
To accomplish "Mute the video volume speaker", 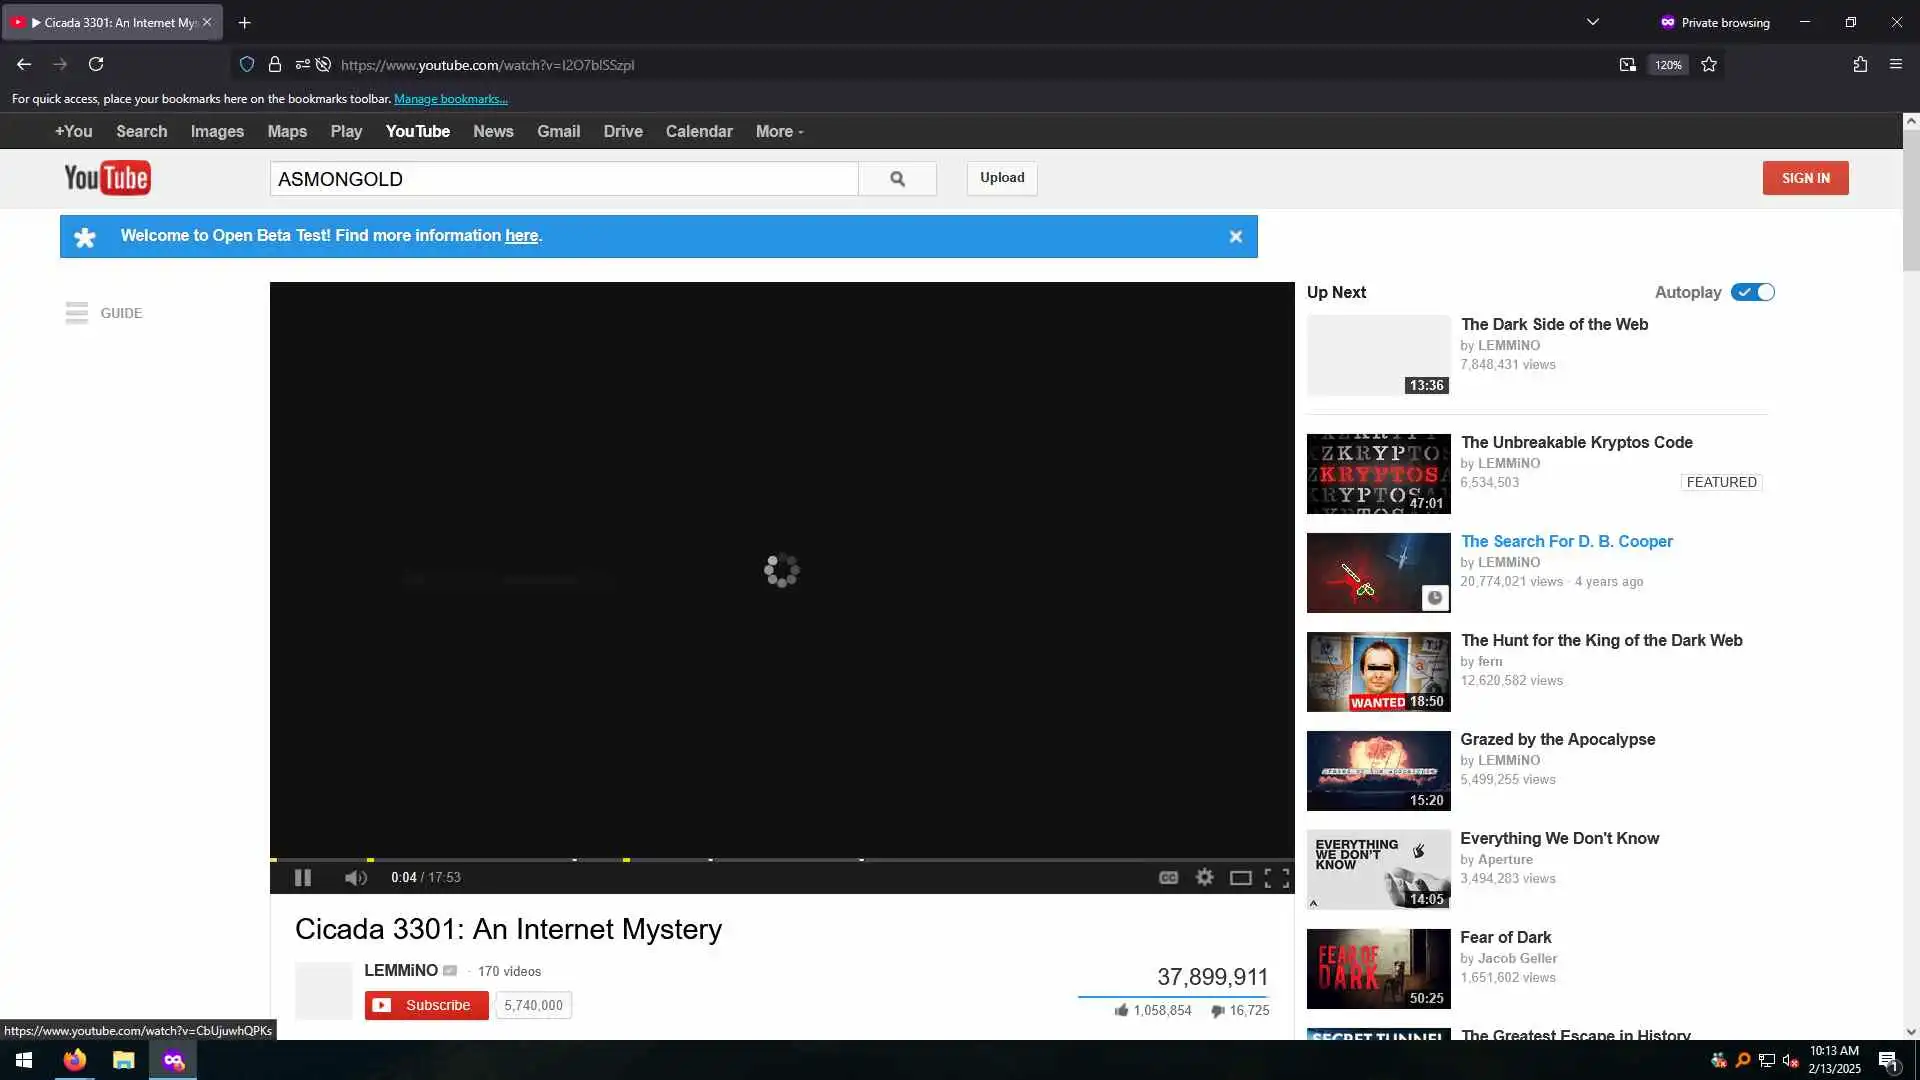I will (x=355, y=878).
